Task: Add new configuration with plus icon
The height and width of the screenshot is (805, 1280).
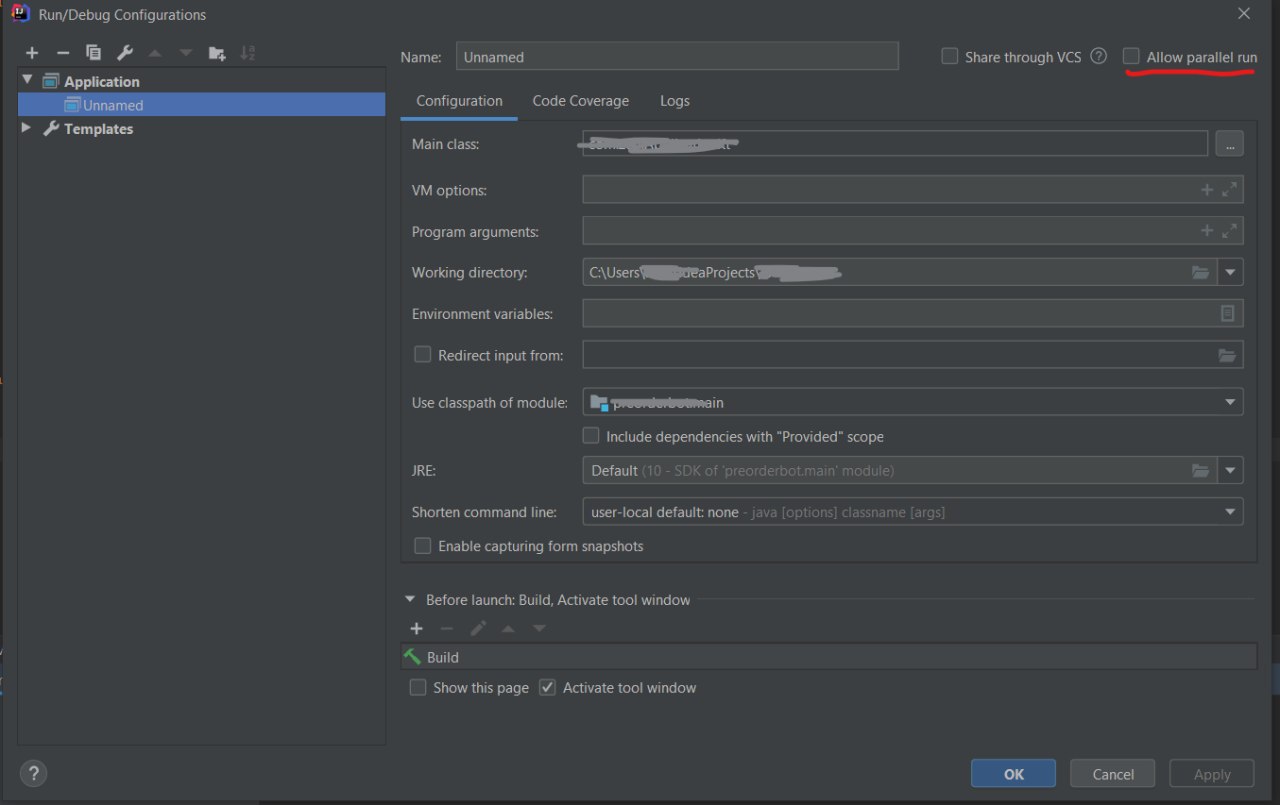Action: 32,53
